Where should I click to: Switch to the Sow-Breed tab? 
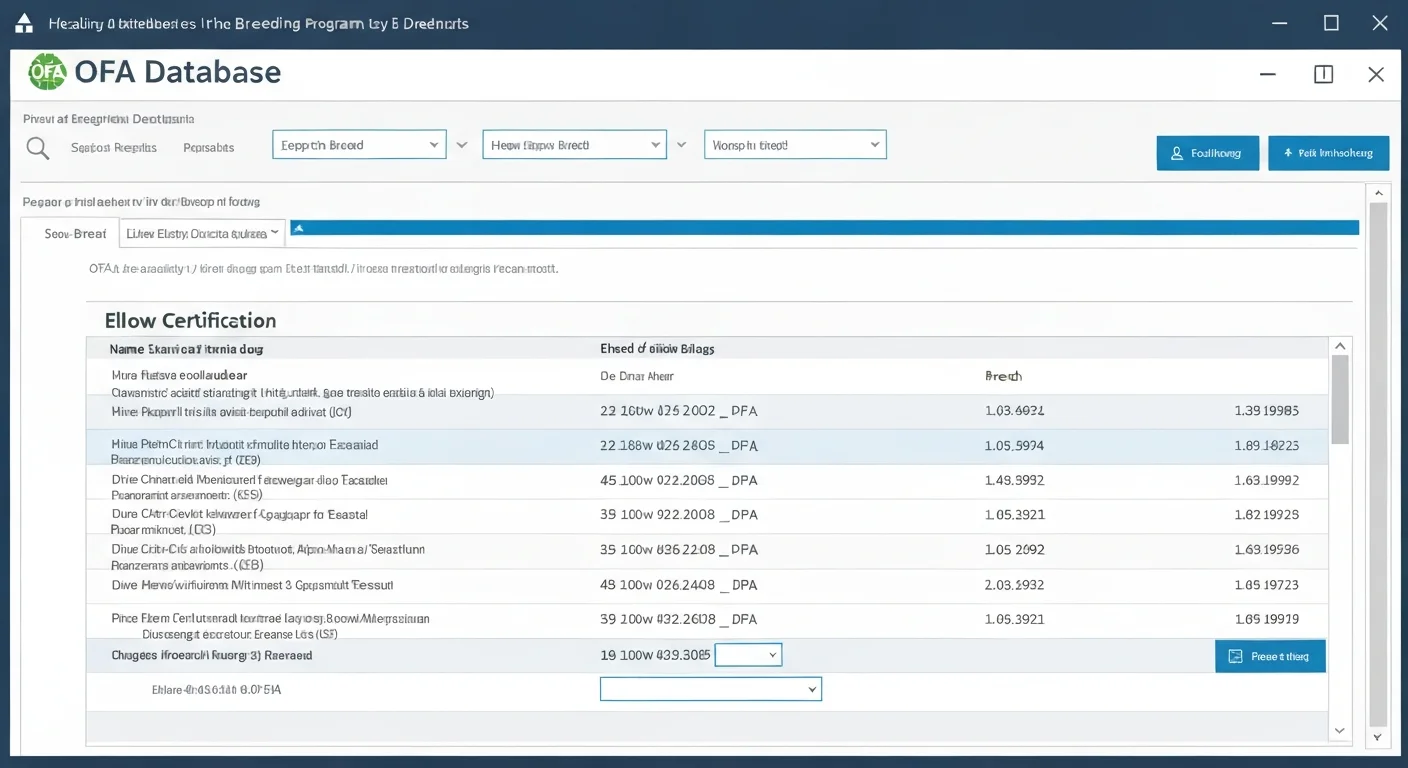coord(73,233)
